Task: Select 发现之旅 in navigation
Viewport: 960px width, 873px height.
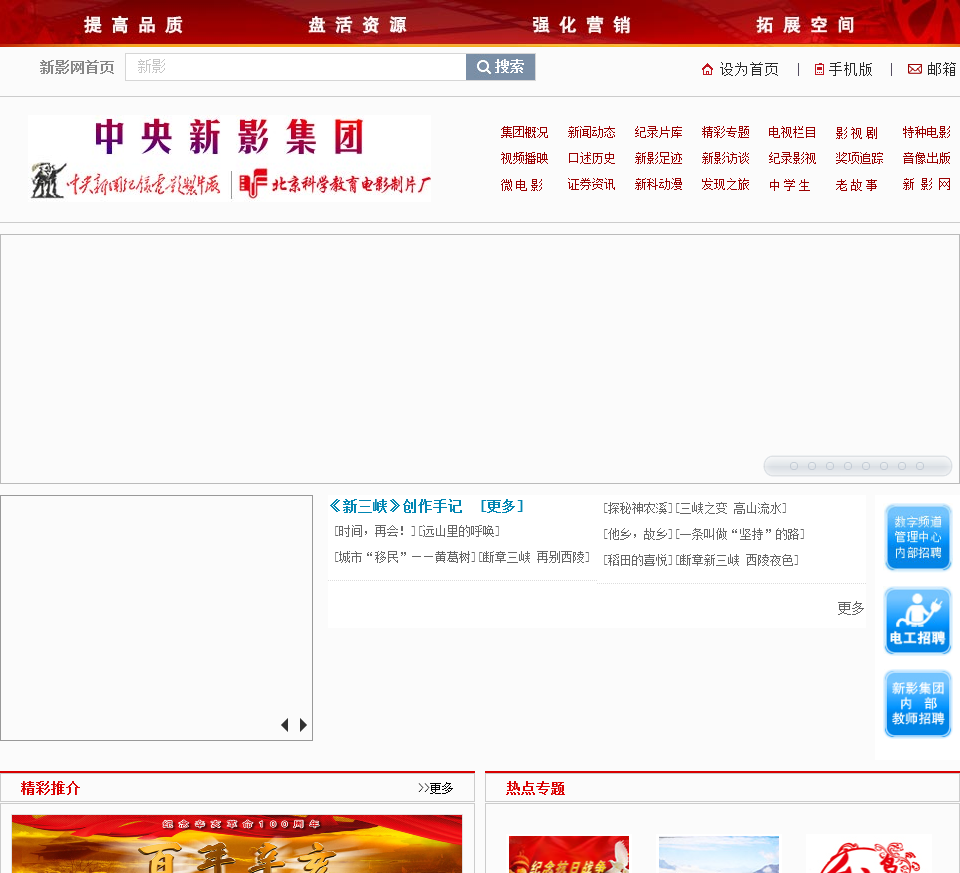Action: pos(726,184)
